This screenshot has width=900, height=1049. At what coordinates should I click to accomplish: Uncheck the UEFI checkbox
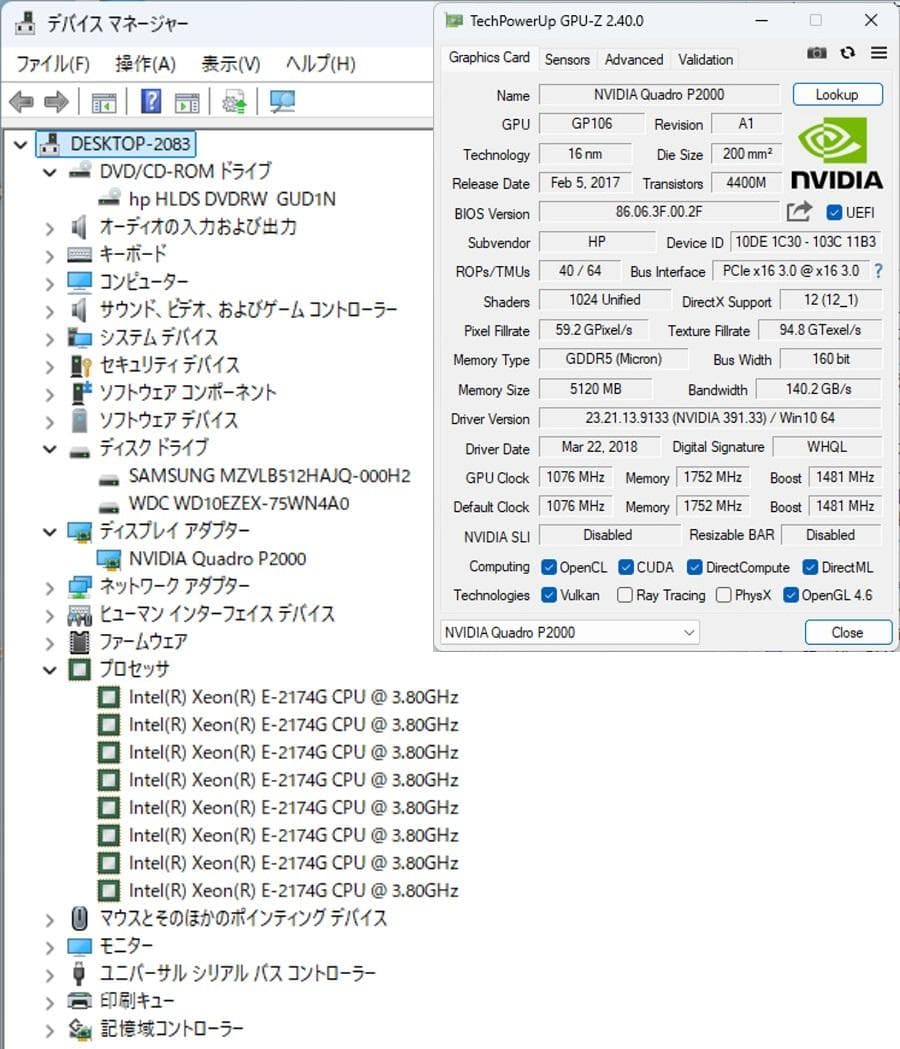coord(833,213)
